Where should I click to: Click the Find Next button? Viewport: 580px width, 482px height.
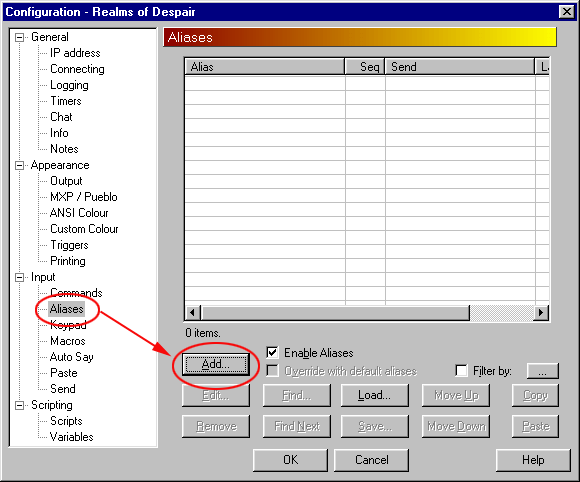(297, 426)
